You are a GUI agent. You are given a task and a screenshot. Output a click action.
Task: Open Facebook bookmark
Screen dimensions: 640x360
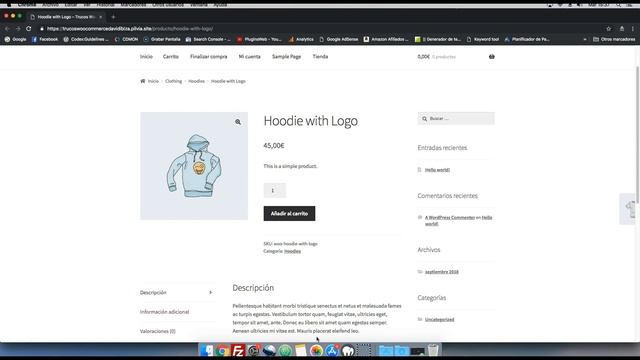(45, 39)
